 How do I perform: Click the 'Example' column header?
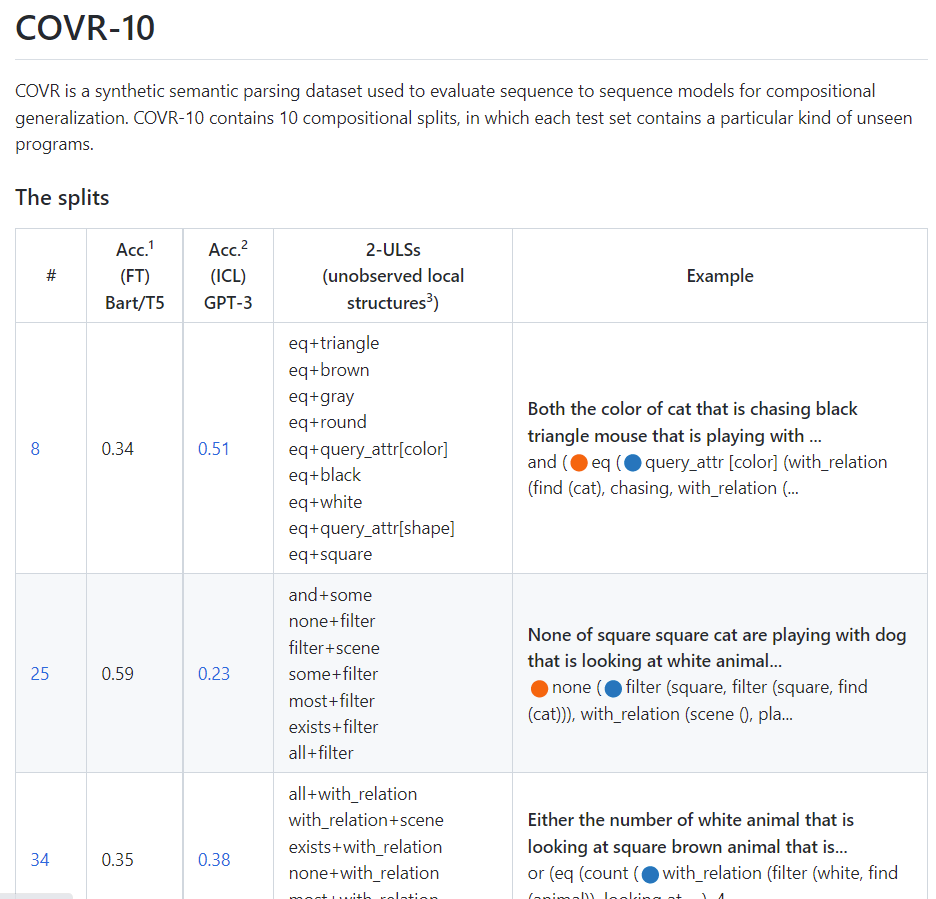tap(720, 276)
